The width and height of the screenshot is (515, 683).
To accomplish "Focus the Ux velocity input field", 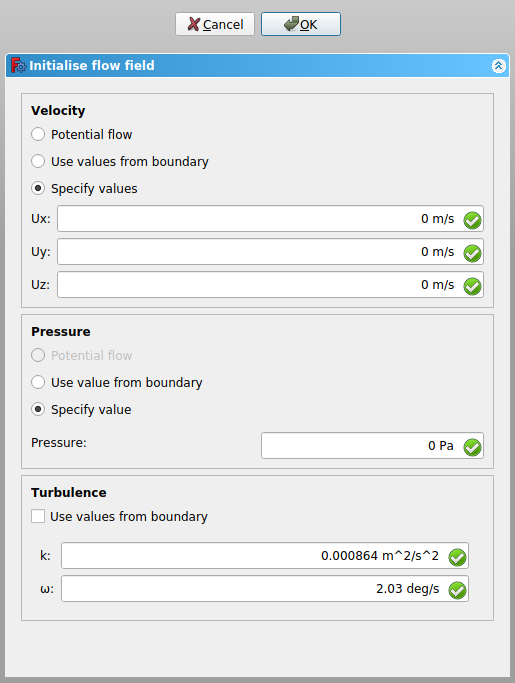I will 270,219.
